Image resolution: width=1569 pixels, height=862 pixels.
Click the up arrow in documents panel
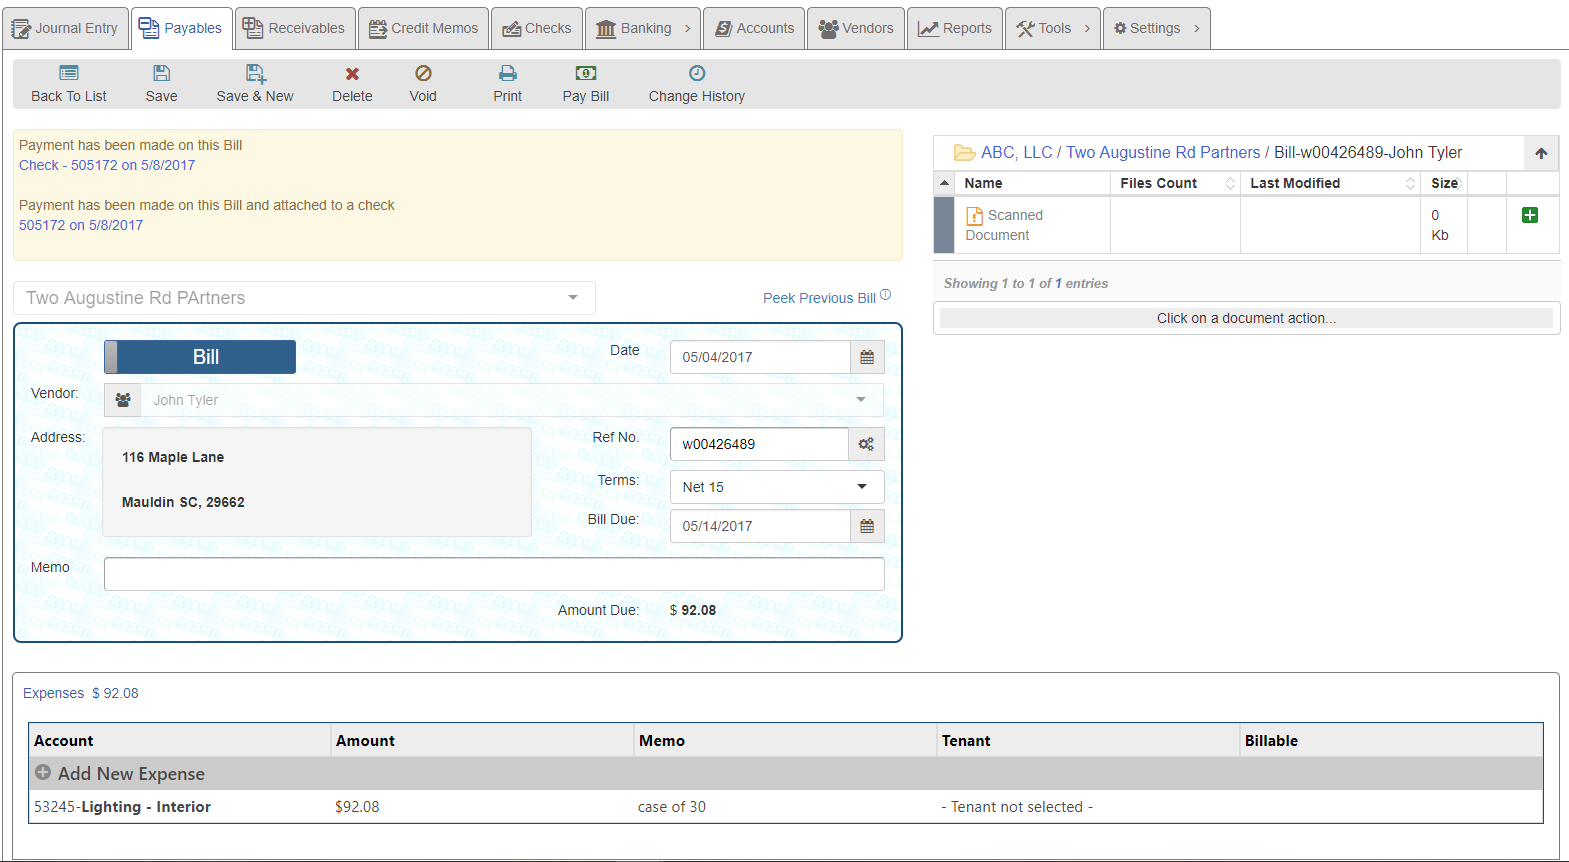pyautogui.click(x=1541, y=153)
